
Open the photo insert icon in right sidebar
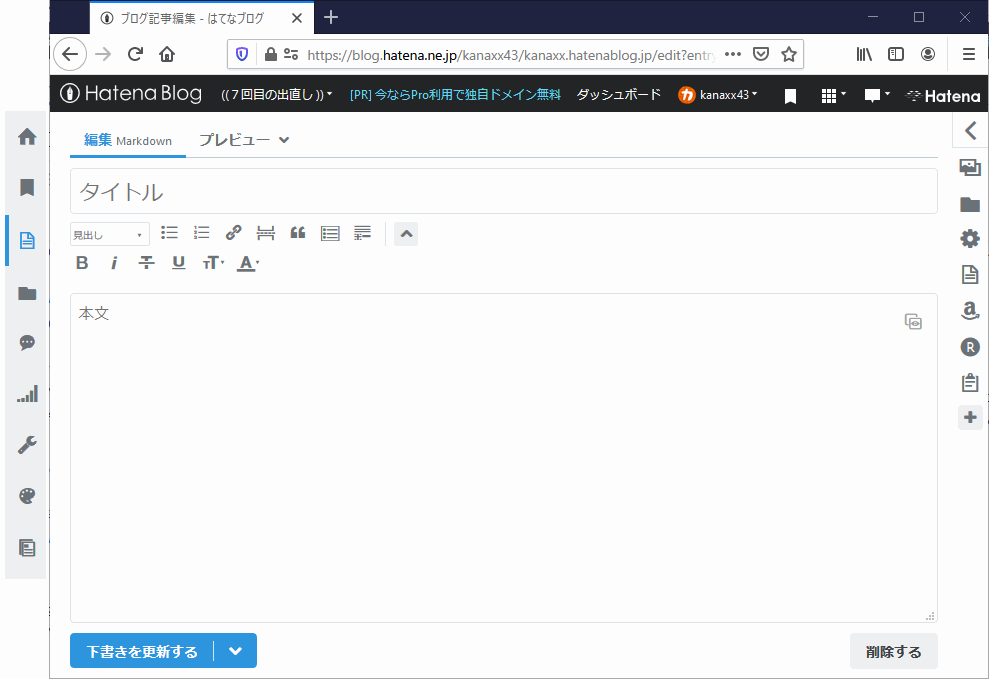(970, 167)
